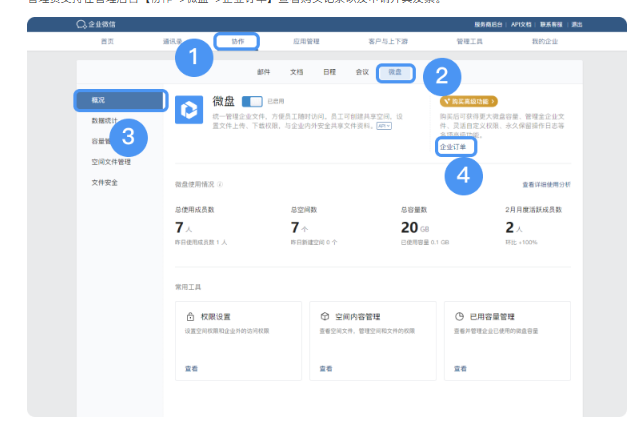
Task: Click the lock icon beside 权限设置
Action: 190,316
